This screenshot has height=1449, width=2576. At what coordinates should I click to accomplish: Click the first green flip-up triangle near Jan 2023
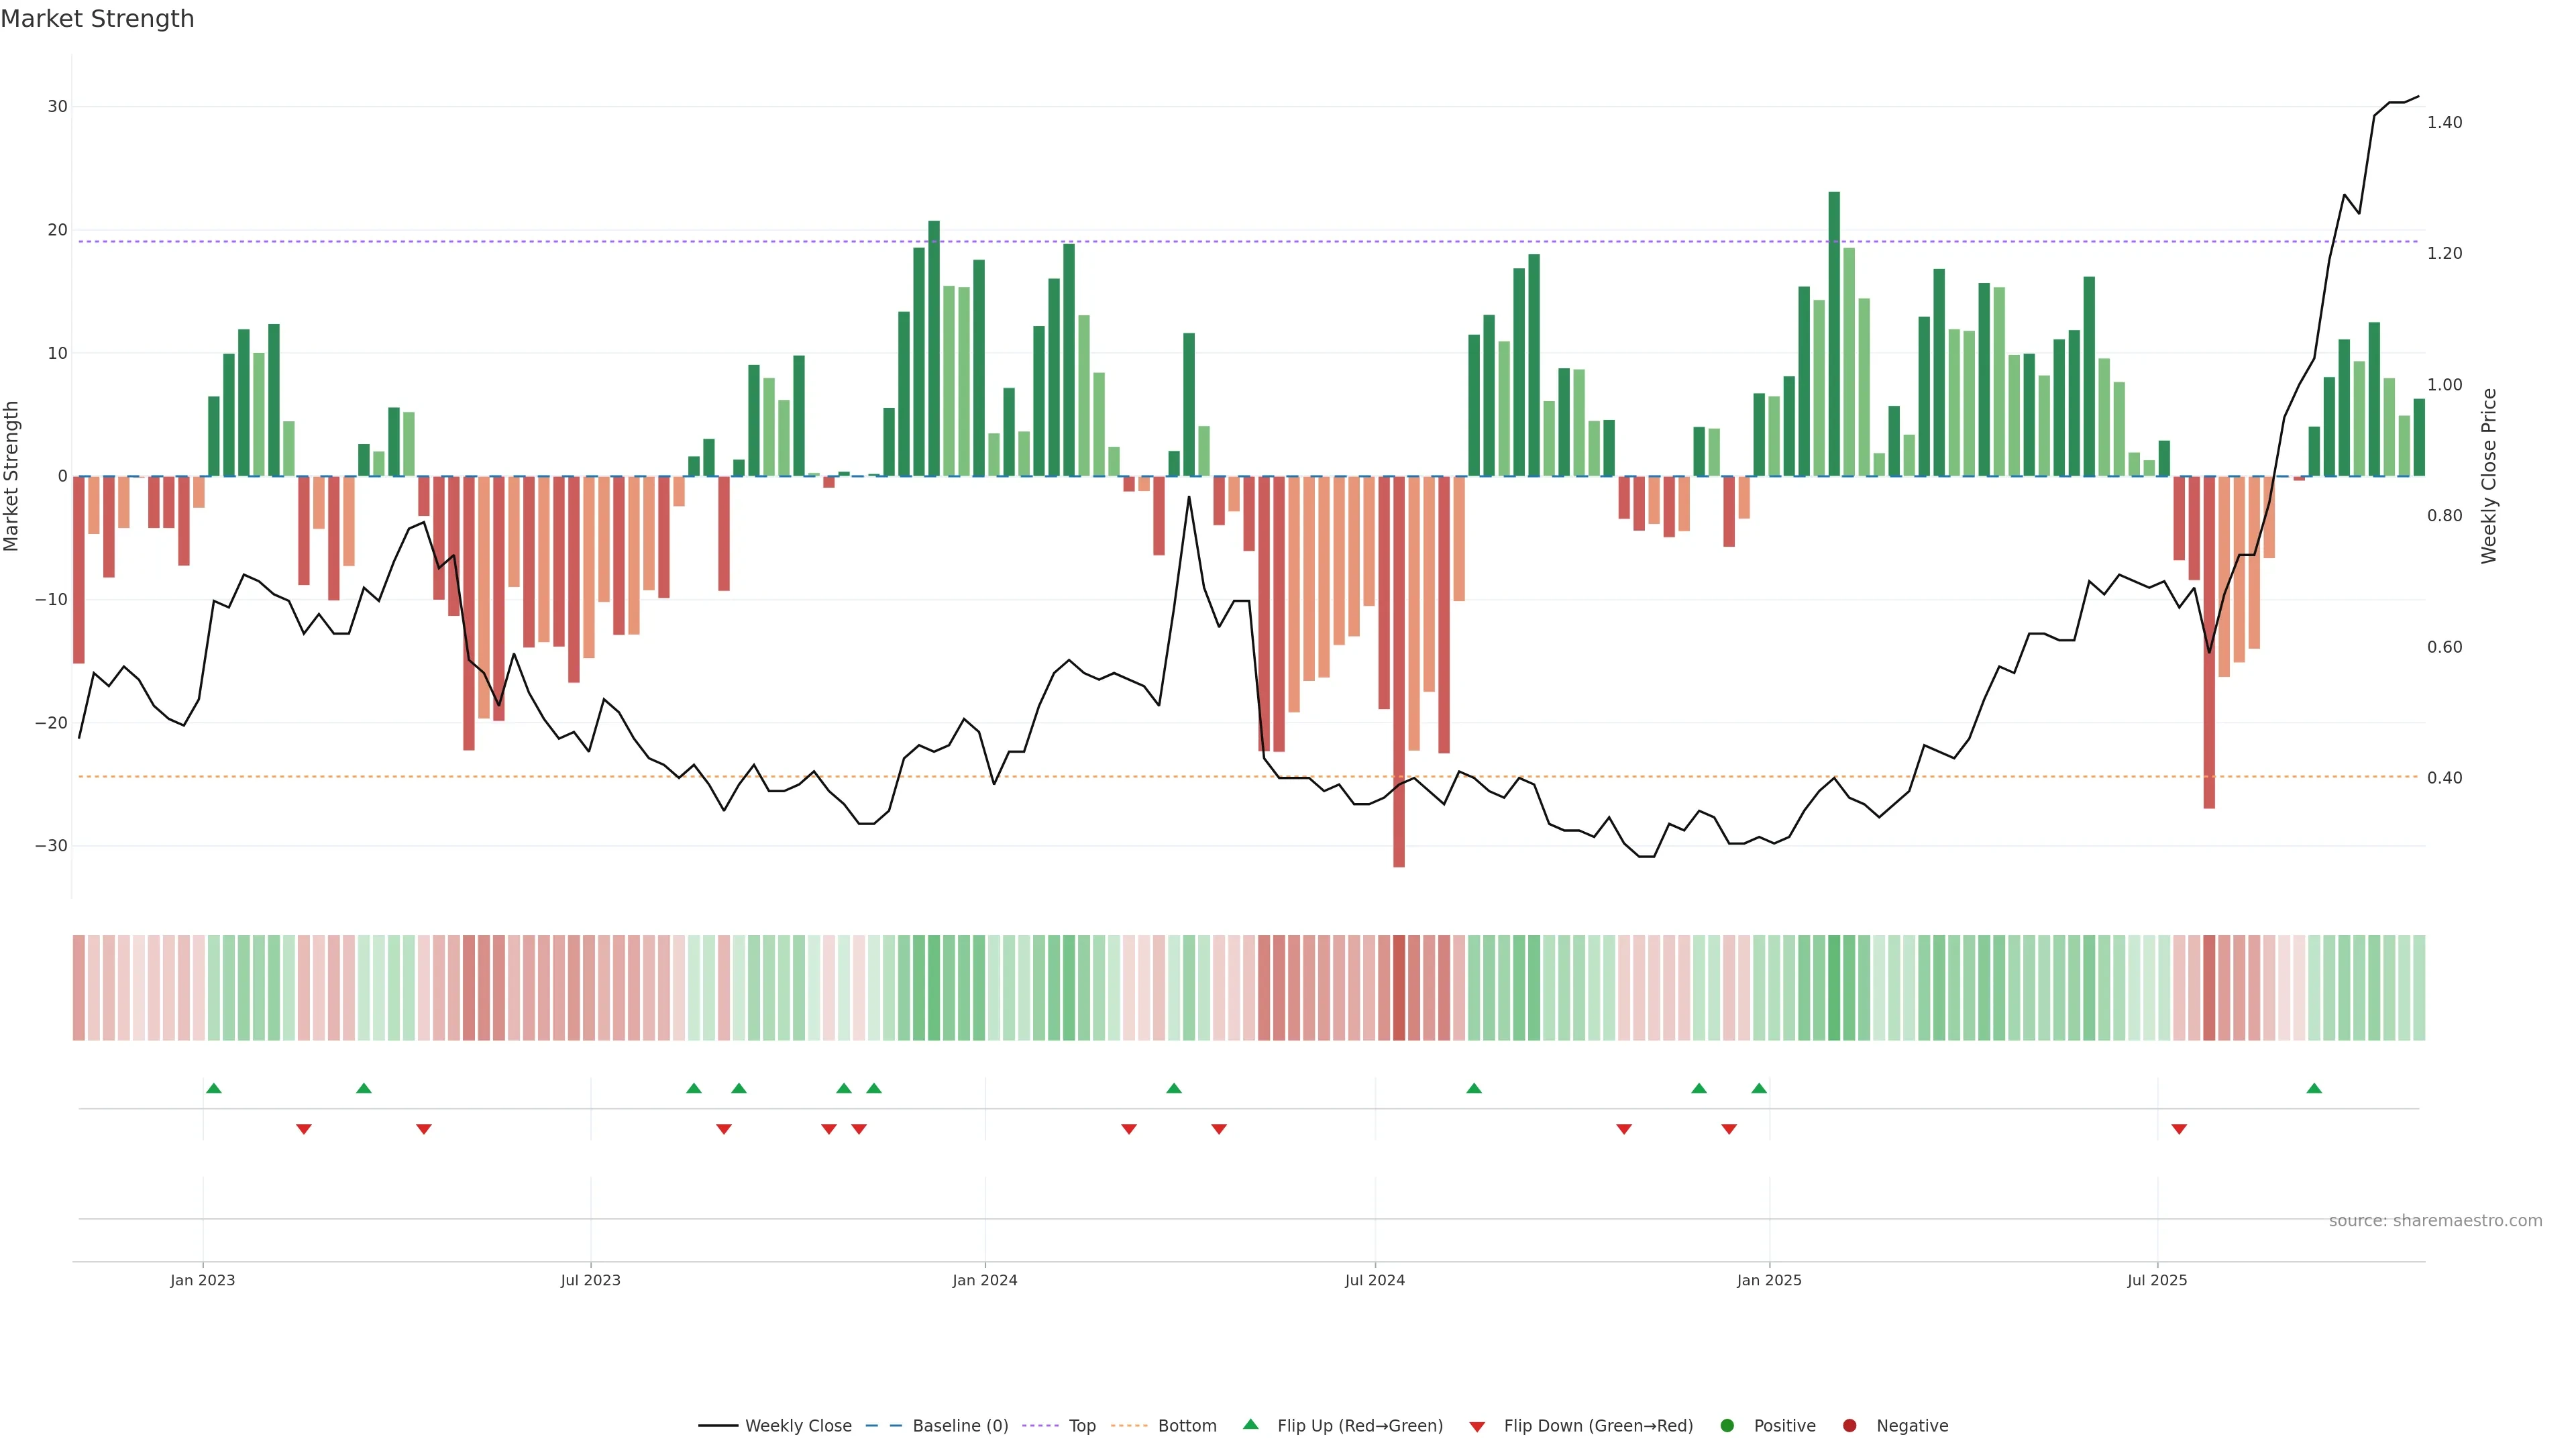213,1088
